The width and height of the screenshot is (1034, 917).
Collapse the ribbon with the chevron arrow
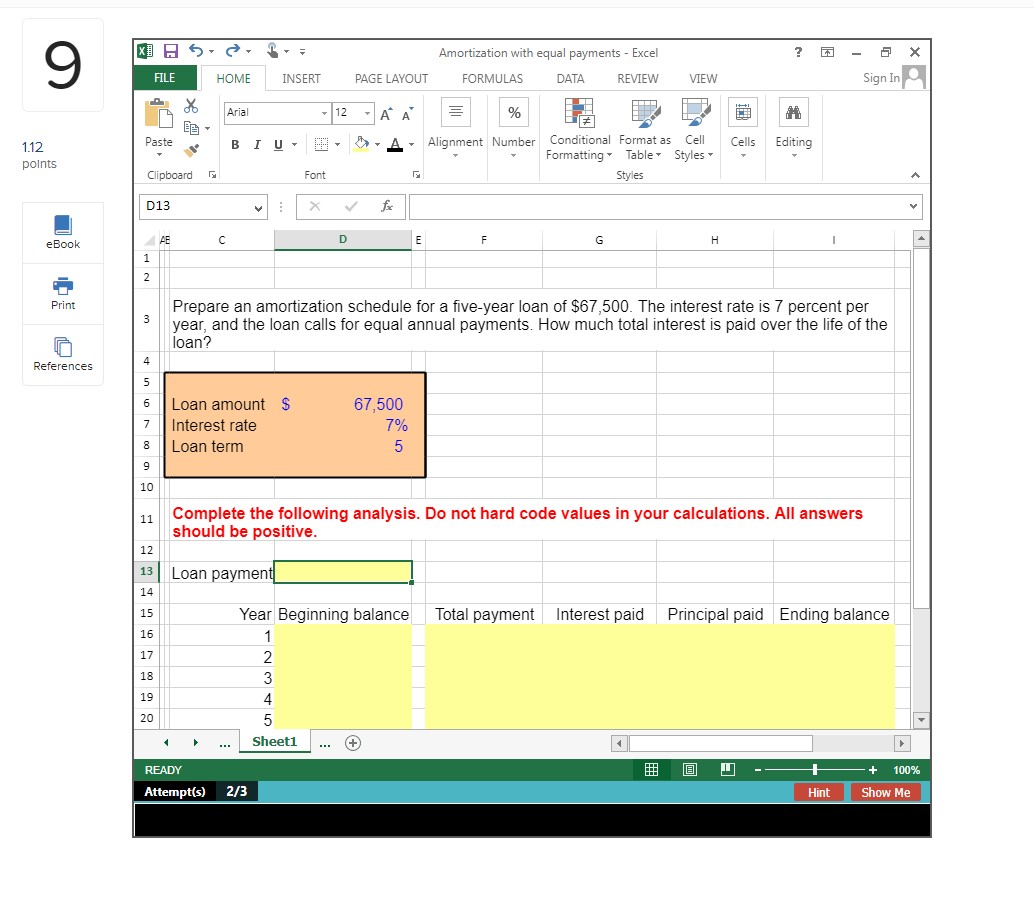coord(914,175)
